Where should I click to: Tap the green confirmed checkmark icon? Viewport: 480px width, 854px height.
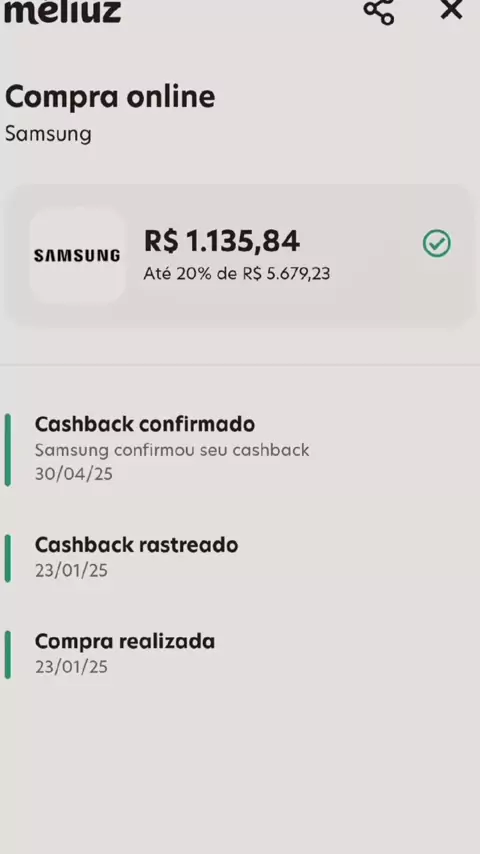[437, 243]
